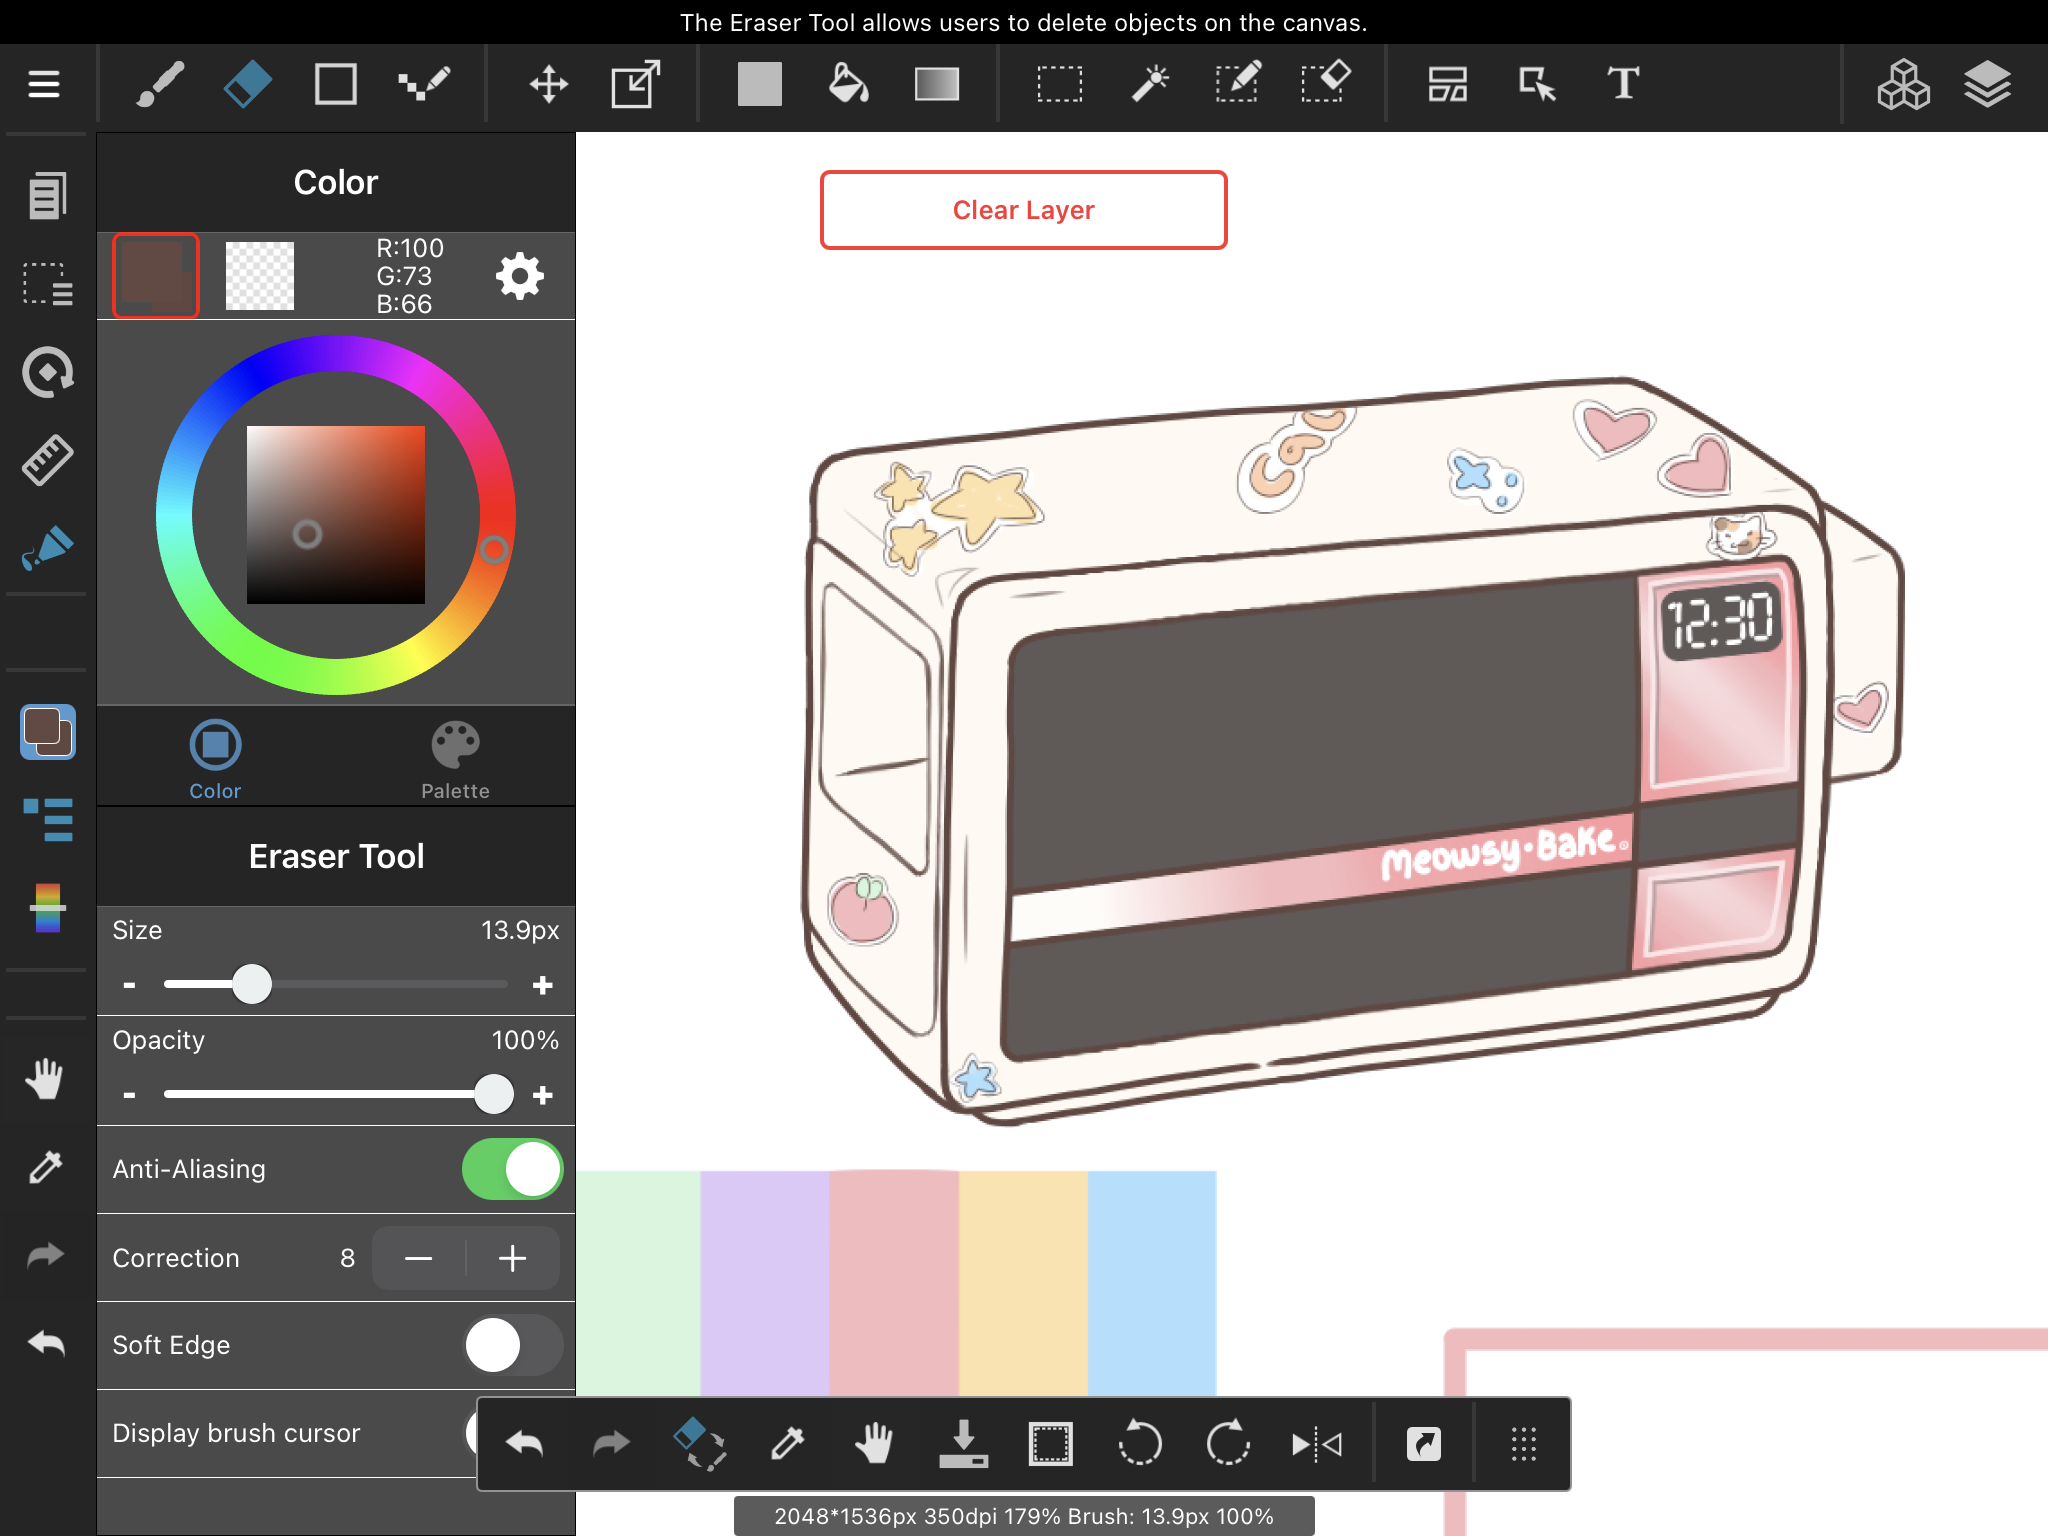Image resolution: width=2048 pixels, height=1536 pixels.
Task: Increase Correction value with plus stepper
Action: point(512,1258)
